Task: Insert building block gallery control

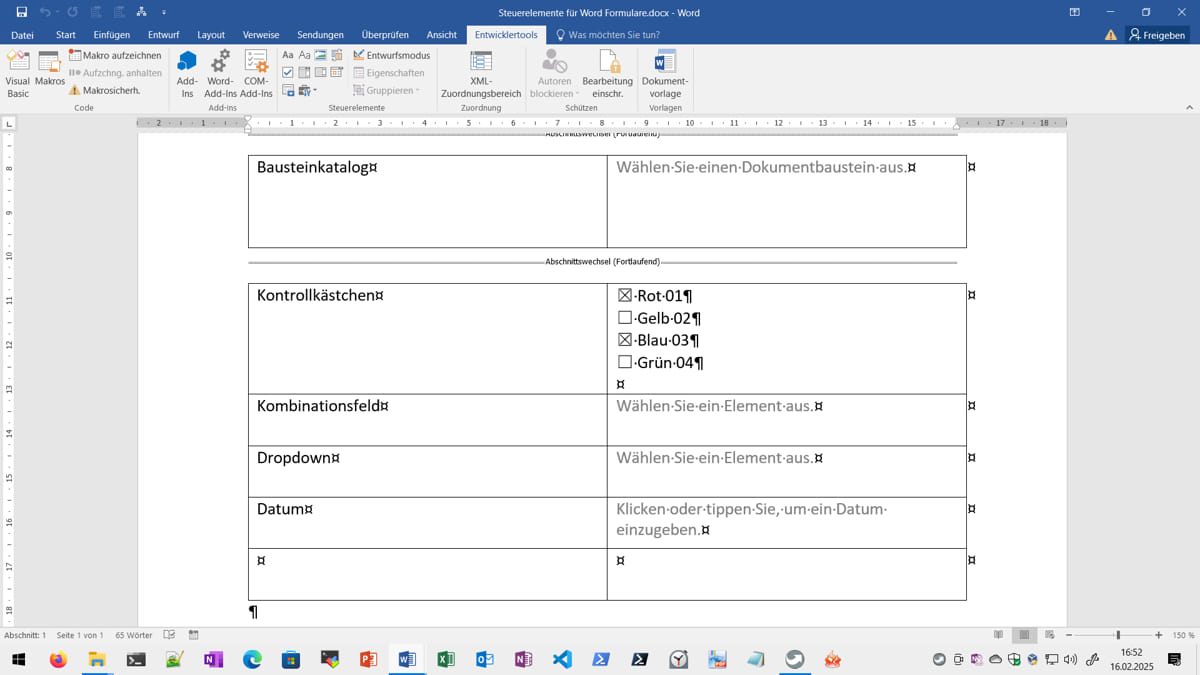Action: click(x=337, y=55)
